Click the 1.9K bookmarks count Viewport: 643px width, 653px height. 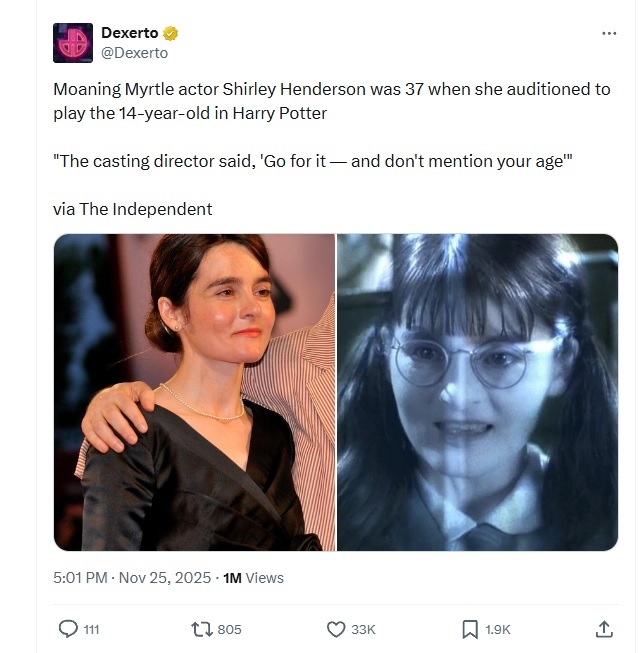(x=498, y=629)
